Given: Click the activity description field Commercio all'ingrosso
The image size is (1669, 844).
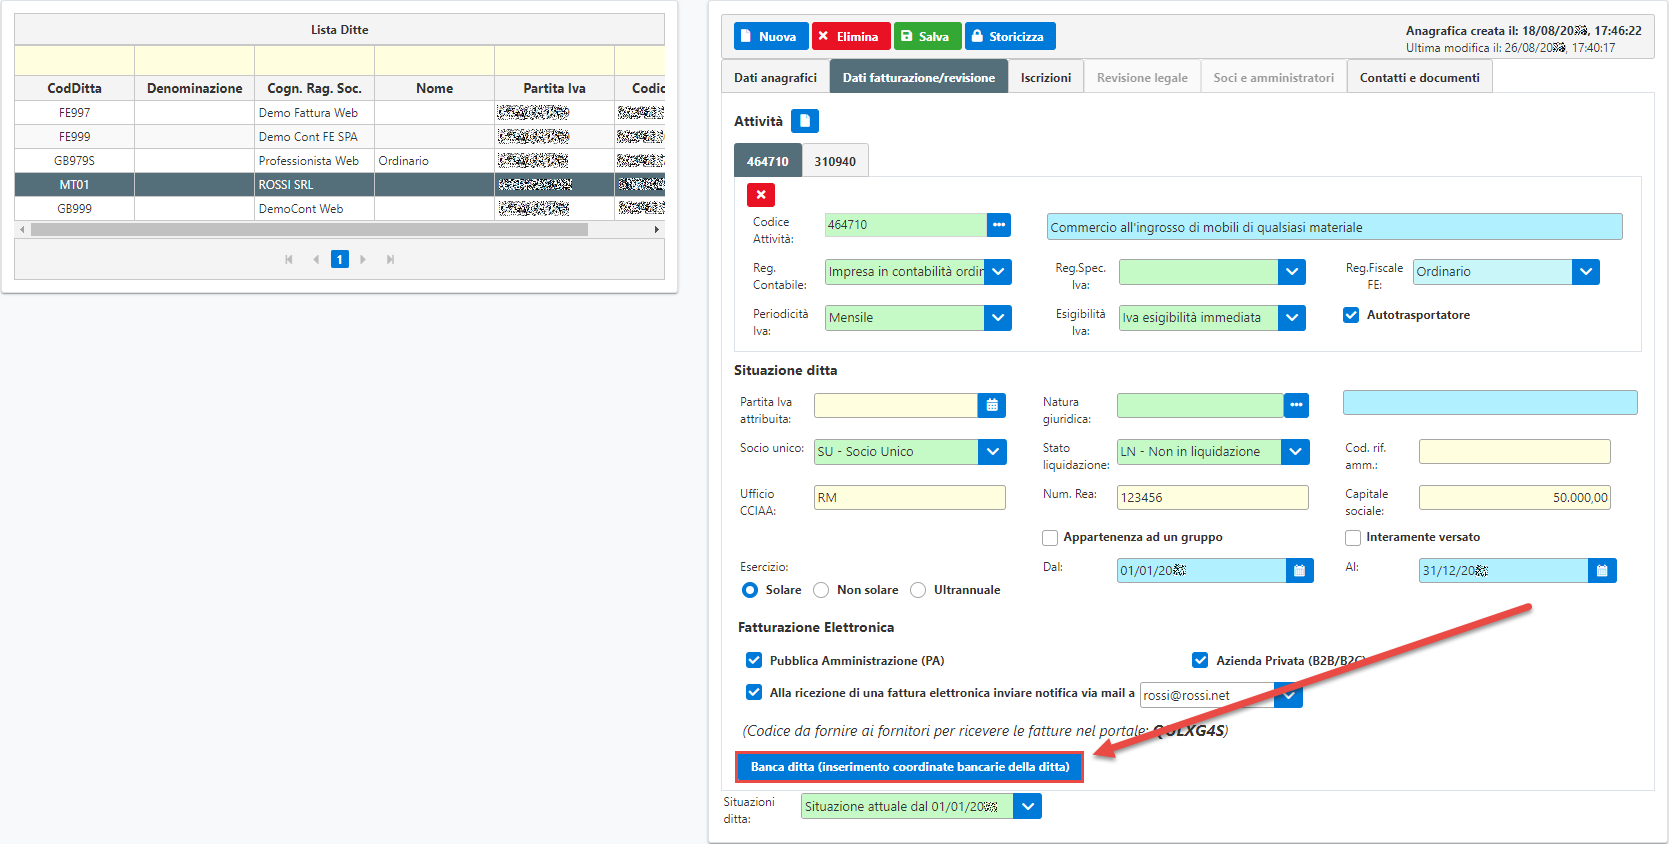Looking at the screenshot, I should coord(1335,227).
